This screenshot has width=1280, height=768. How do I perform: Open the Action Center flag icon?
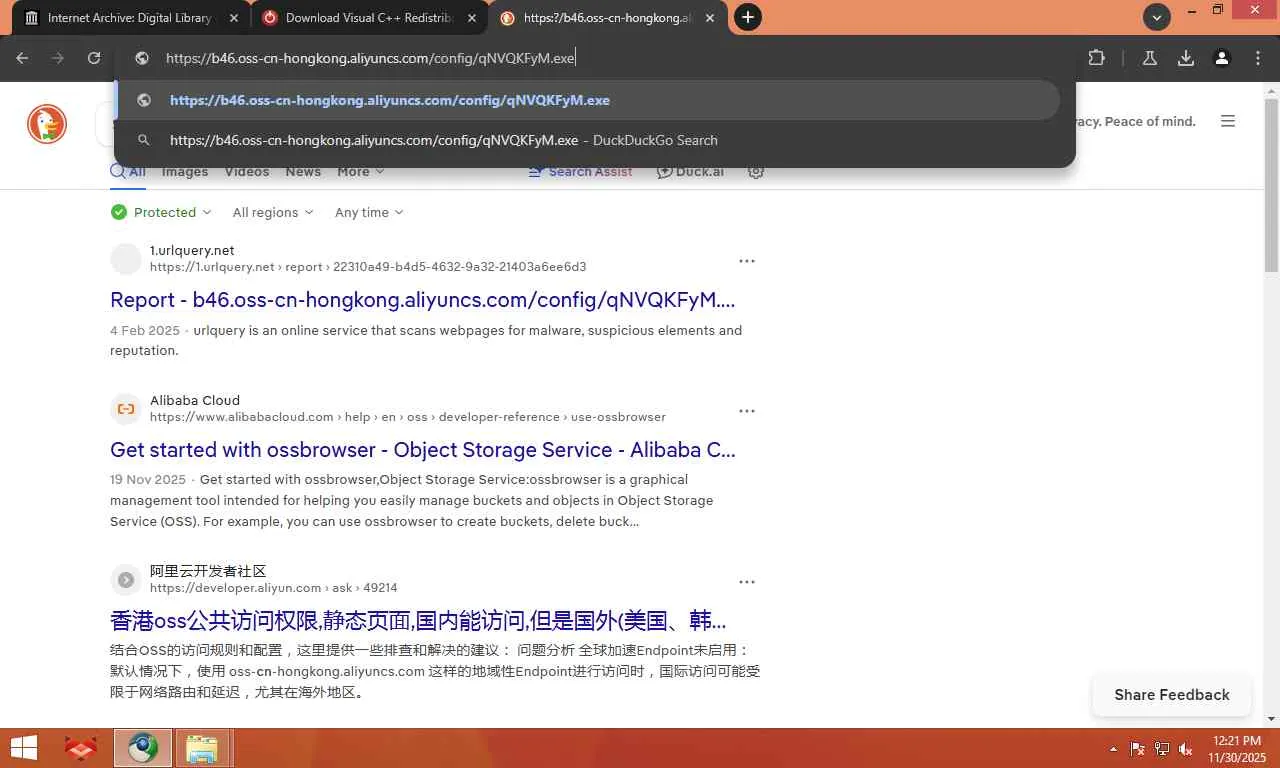(x=1138, y=749)
